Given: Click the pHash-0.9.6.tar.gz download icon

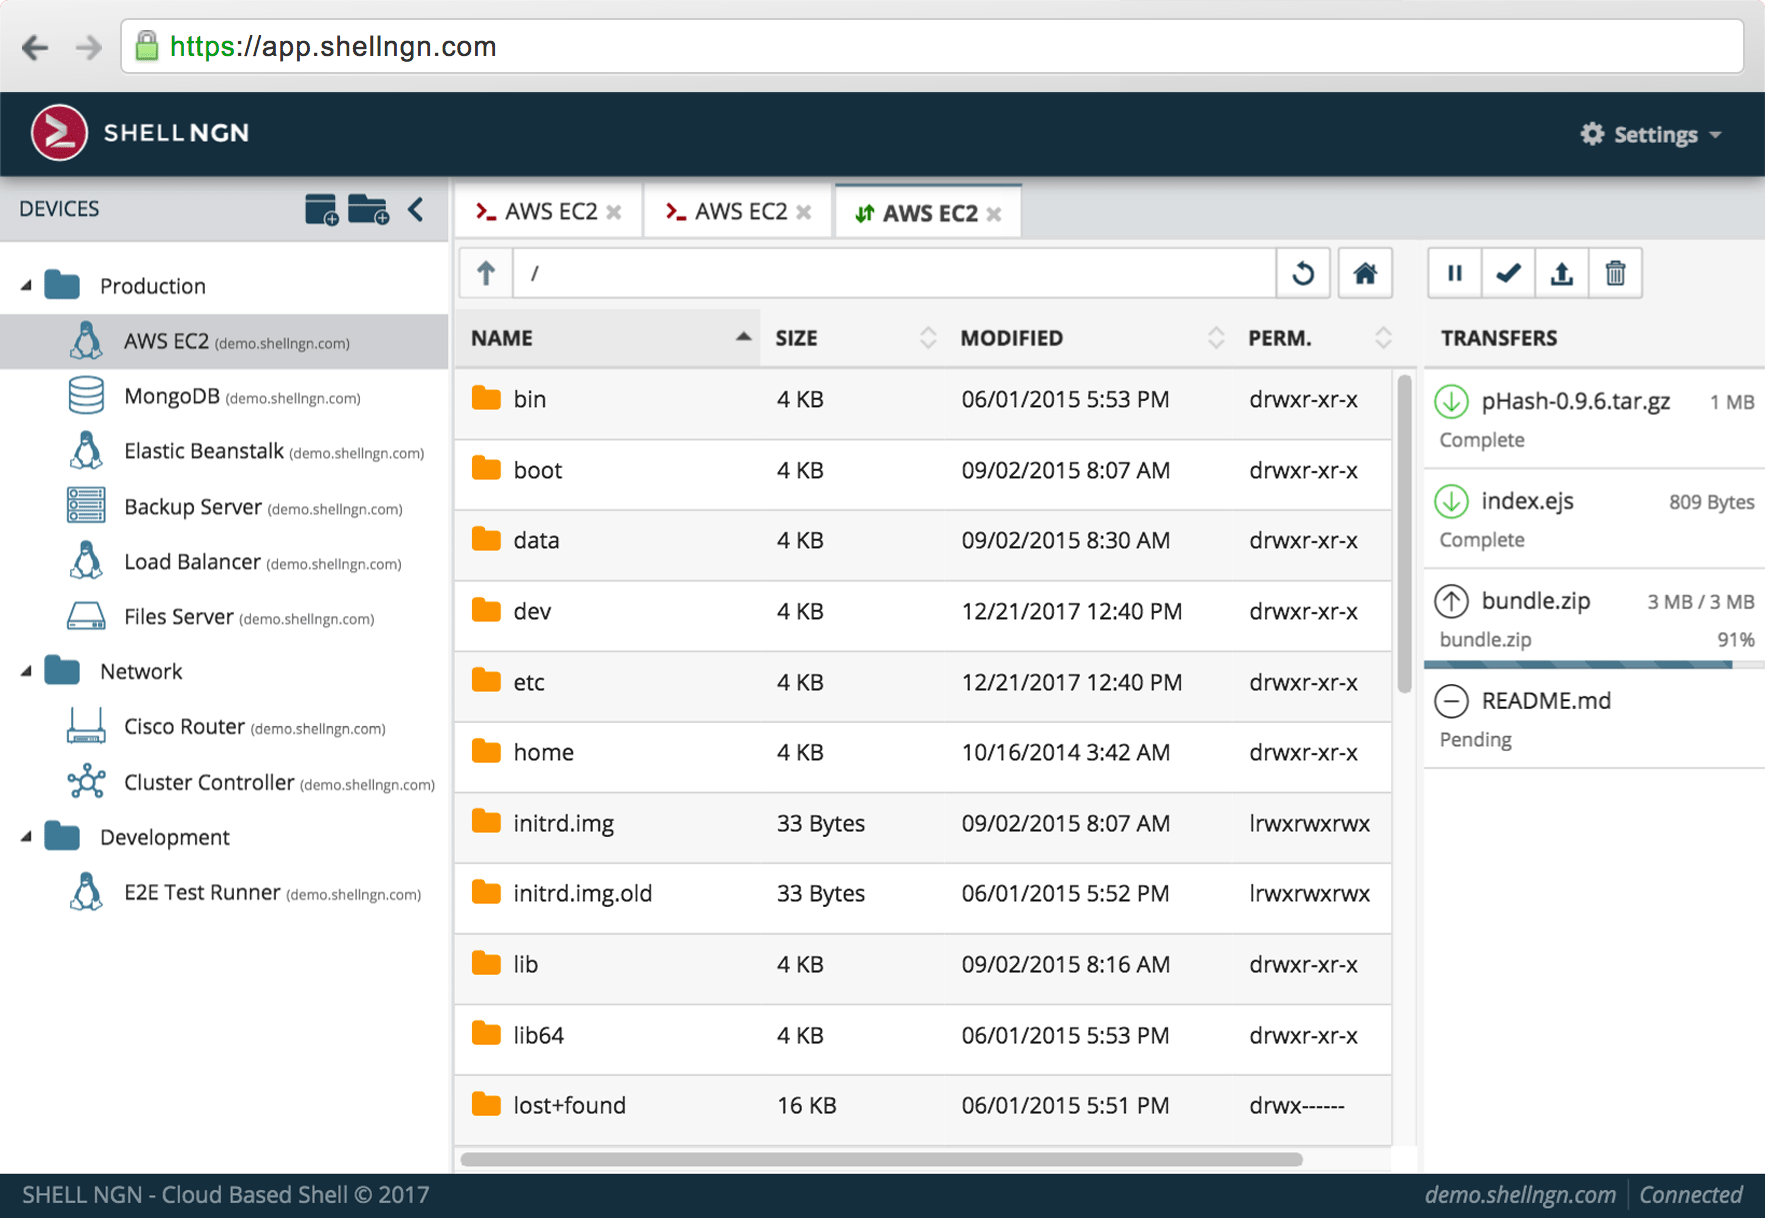Looking at the screenshot, I should point(1451,401).
